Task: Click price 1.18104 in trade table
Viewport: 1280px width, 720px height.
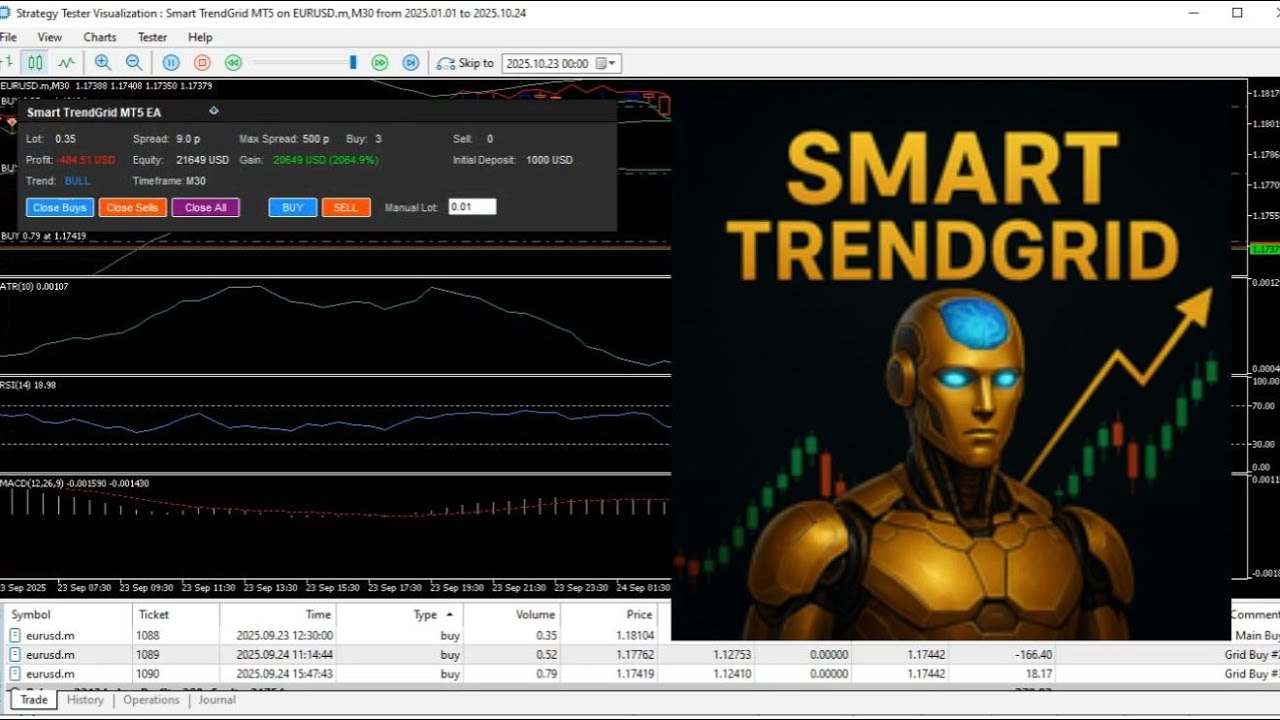Action: [x=633, y=635]
